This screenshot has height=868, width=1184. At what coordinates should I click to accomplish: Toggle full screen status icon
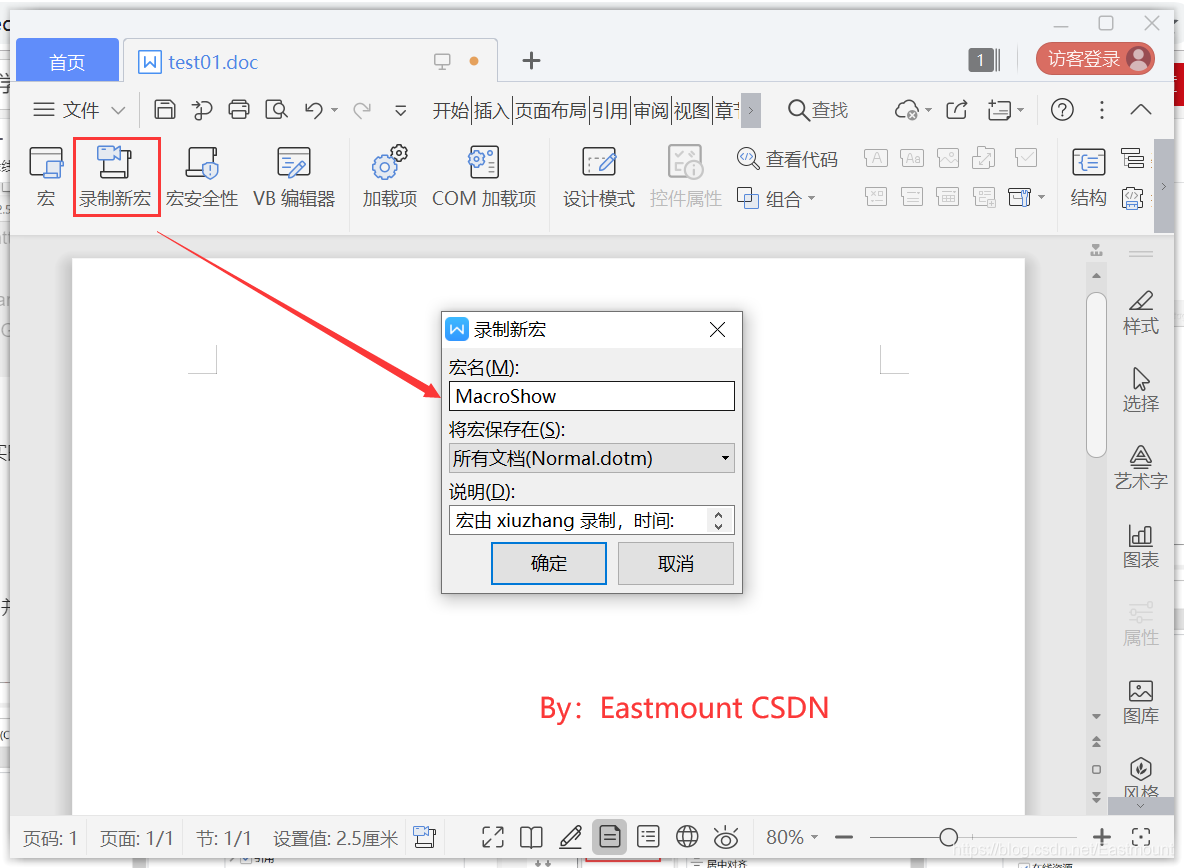tap(492, 837)
